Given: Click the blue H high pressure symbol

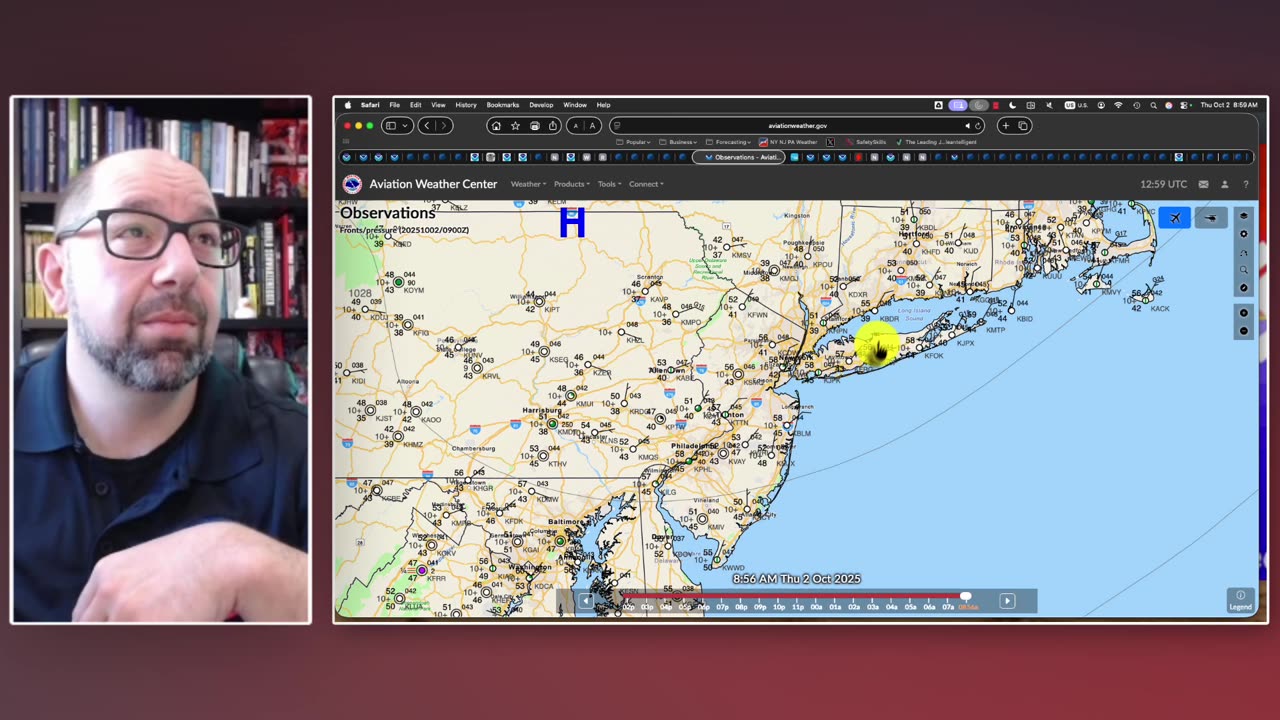Looking at the screenshot, I should point(572,223).
